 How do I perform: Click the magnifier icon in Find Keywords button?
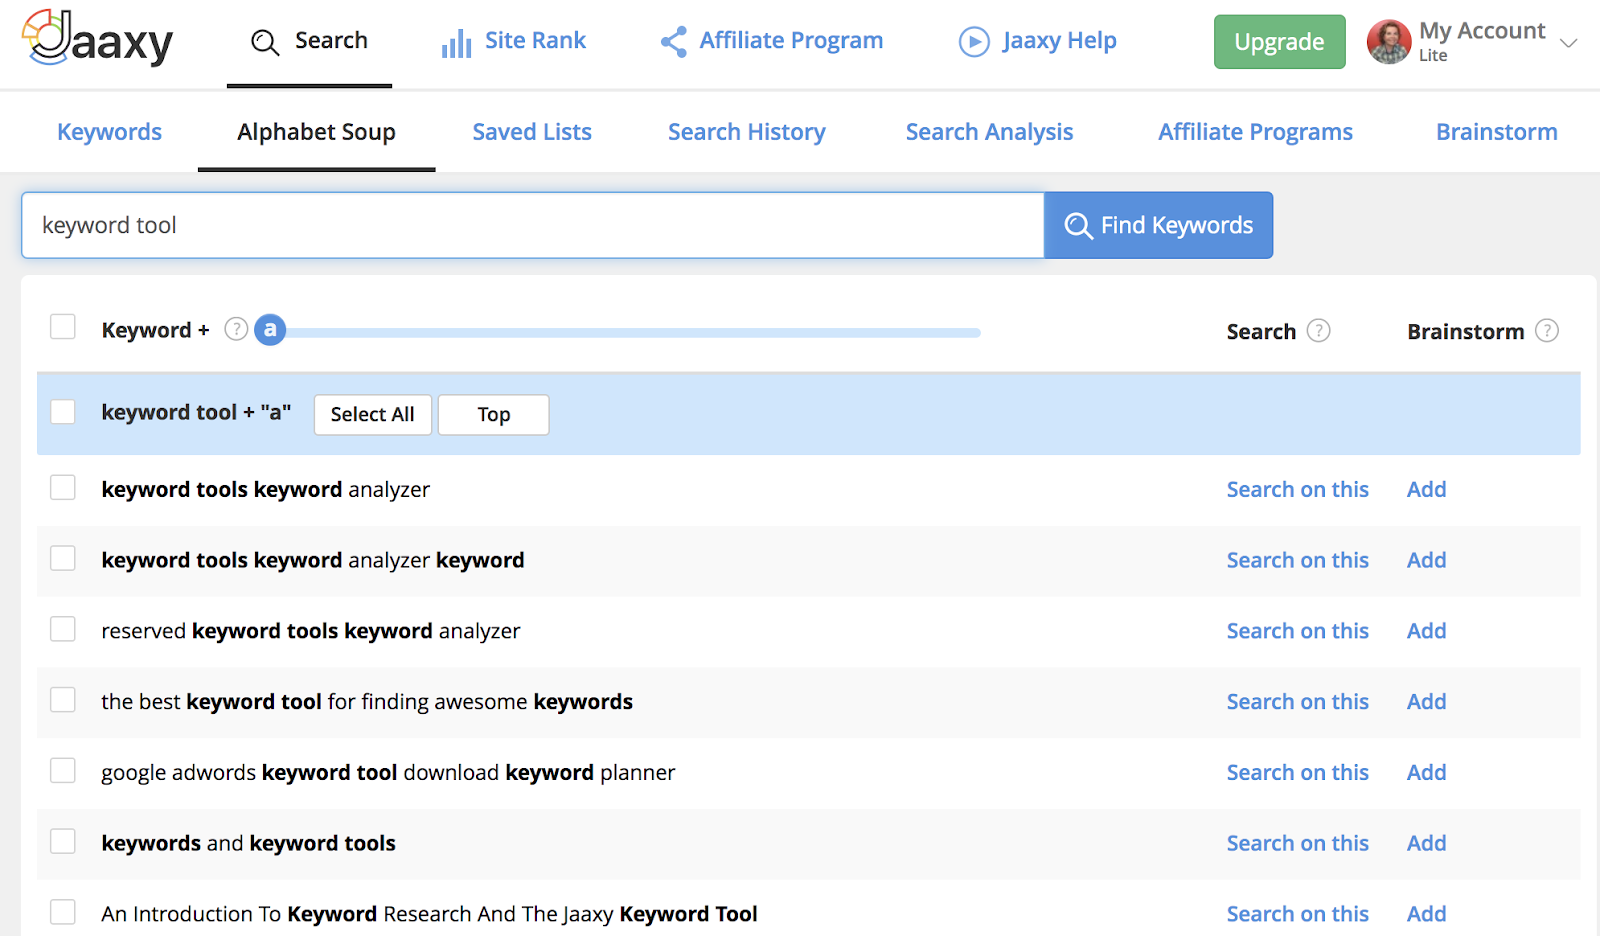click(1078, 226)
